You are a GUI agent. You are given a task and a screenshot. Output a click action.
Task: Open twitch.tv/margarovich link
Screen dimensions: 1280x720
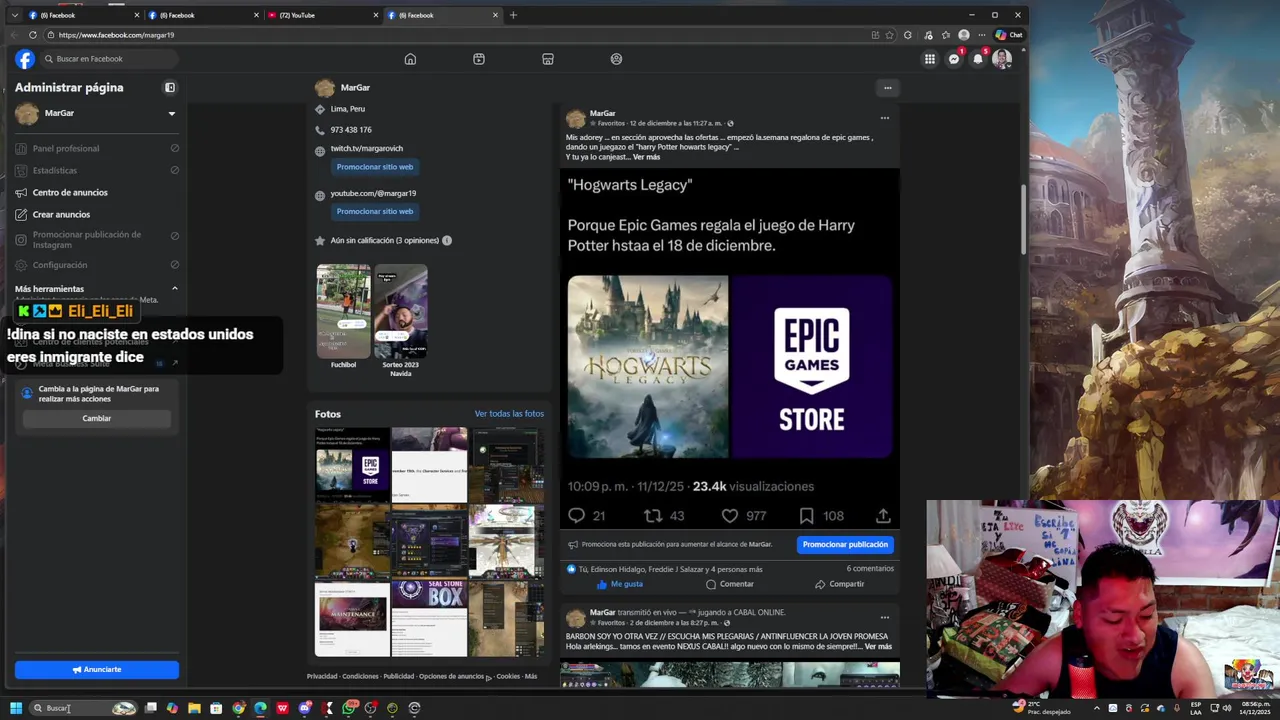(367, 149)
